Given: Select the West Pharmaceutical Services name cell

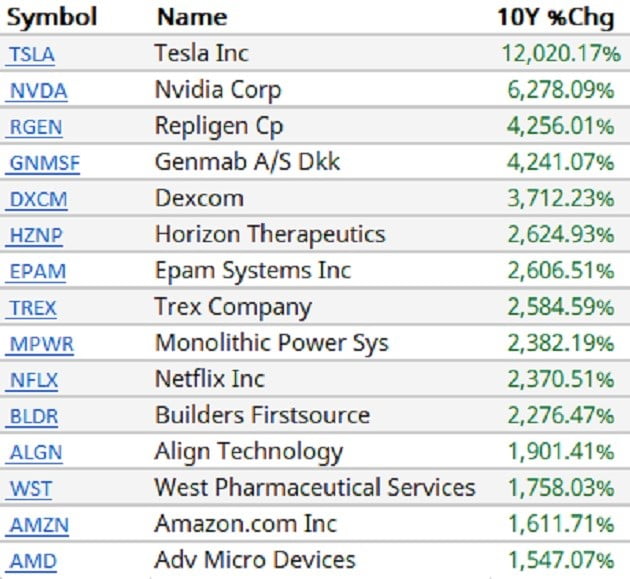Looking at the screenshot, I should [x=314, y=488].
